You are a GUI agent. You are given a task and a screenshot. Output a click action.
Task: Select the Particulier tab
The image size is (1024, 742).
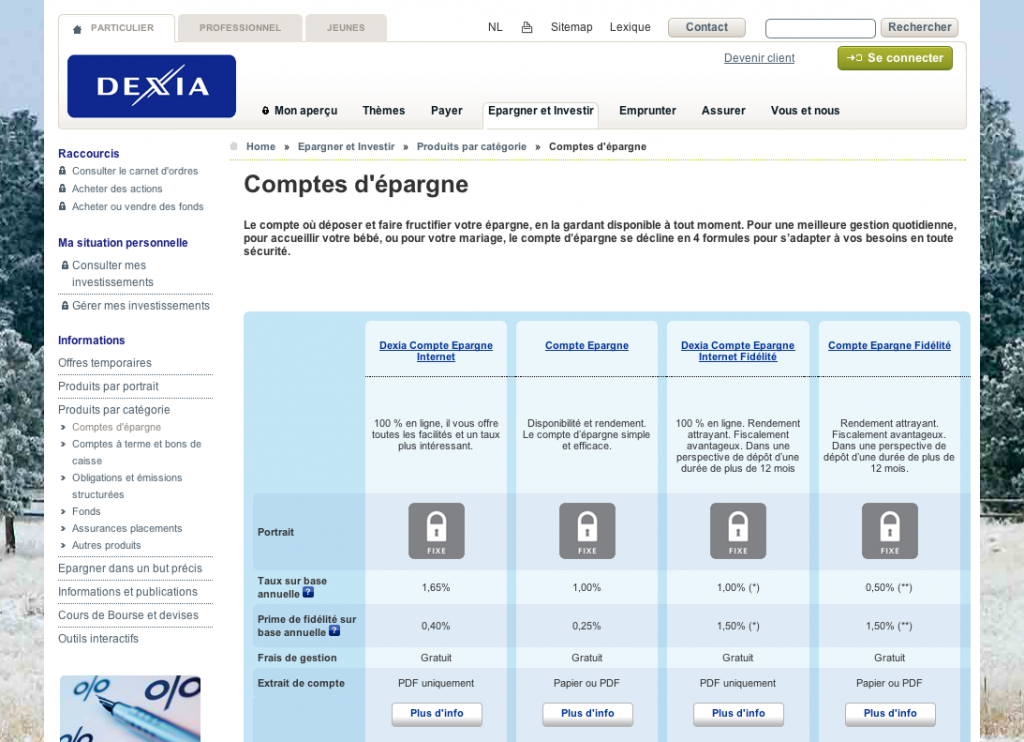116,28
